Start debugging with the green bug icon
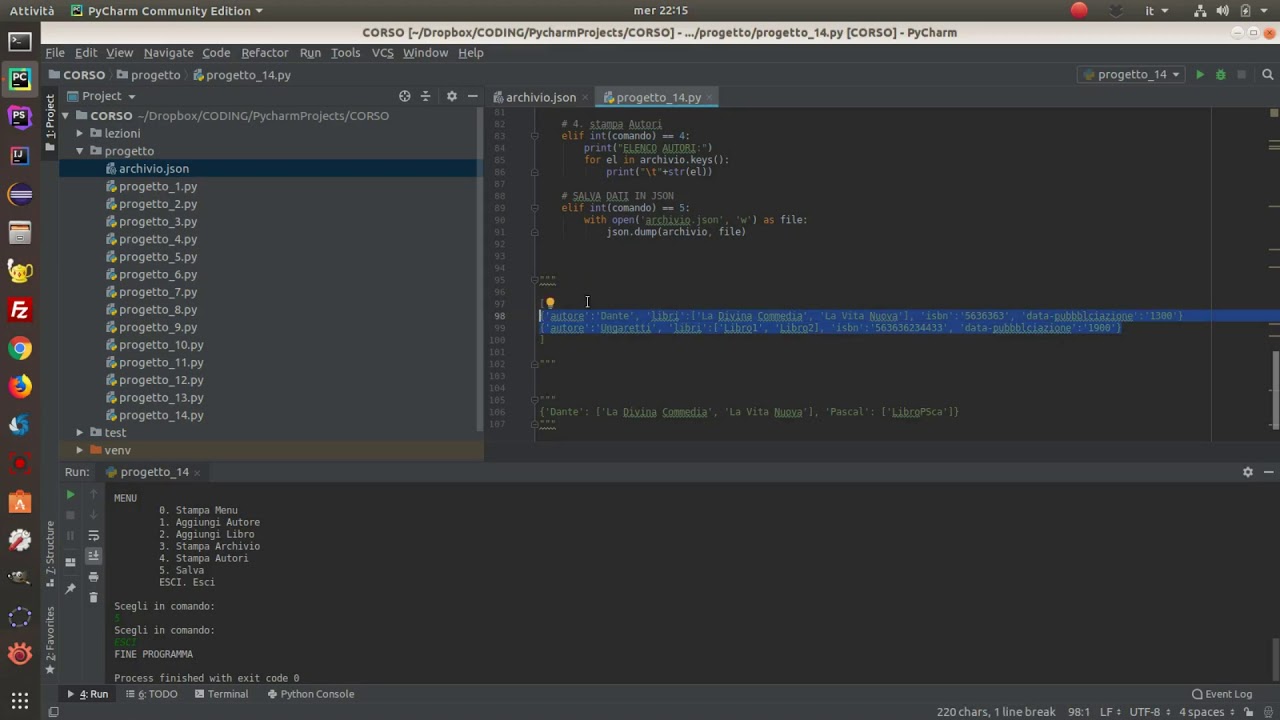The image size is (1280, 720). pyautogui.click(x=1220, y=75)
